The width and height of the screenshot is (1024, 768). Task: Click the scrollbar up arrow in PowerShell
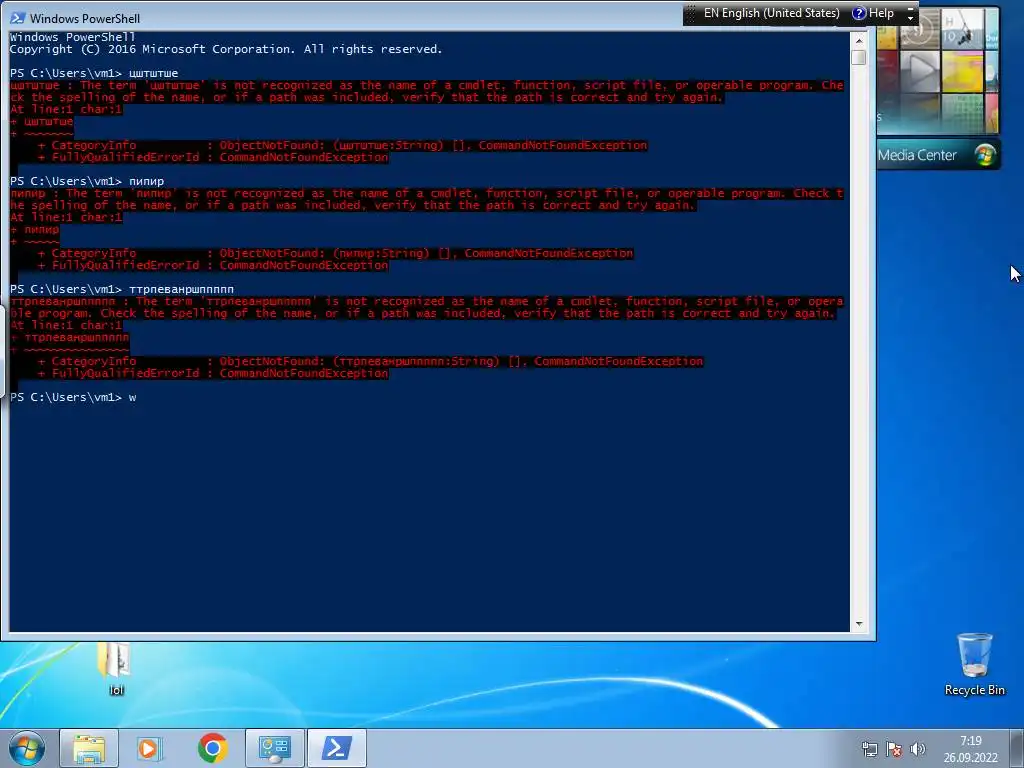coord(859,40)
